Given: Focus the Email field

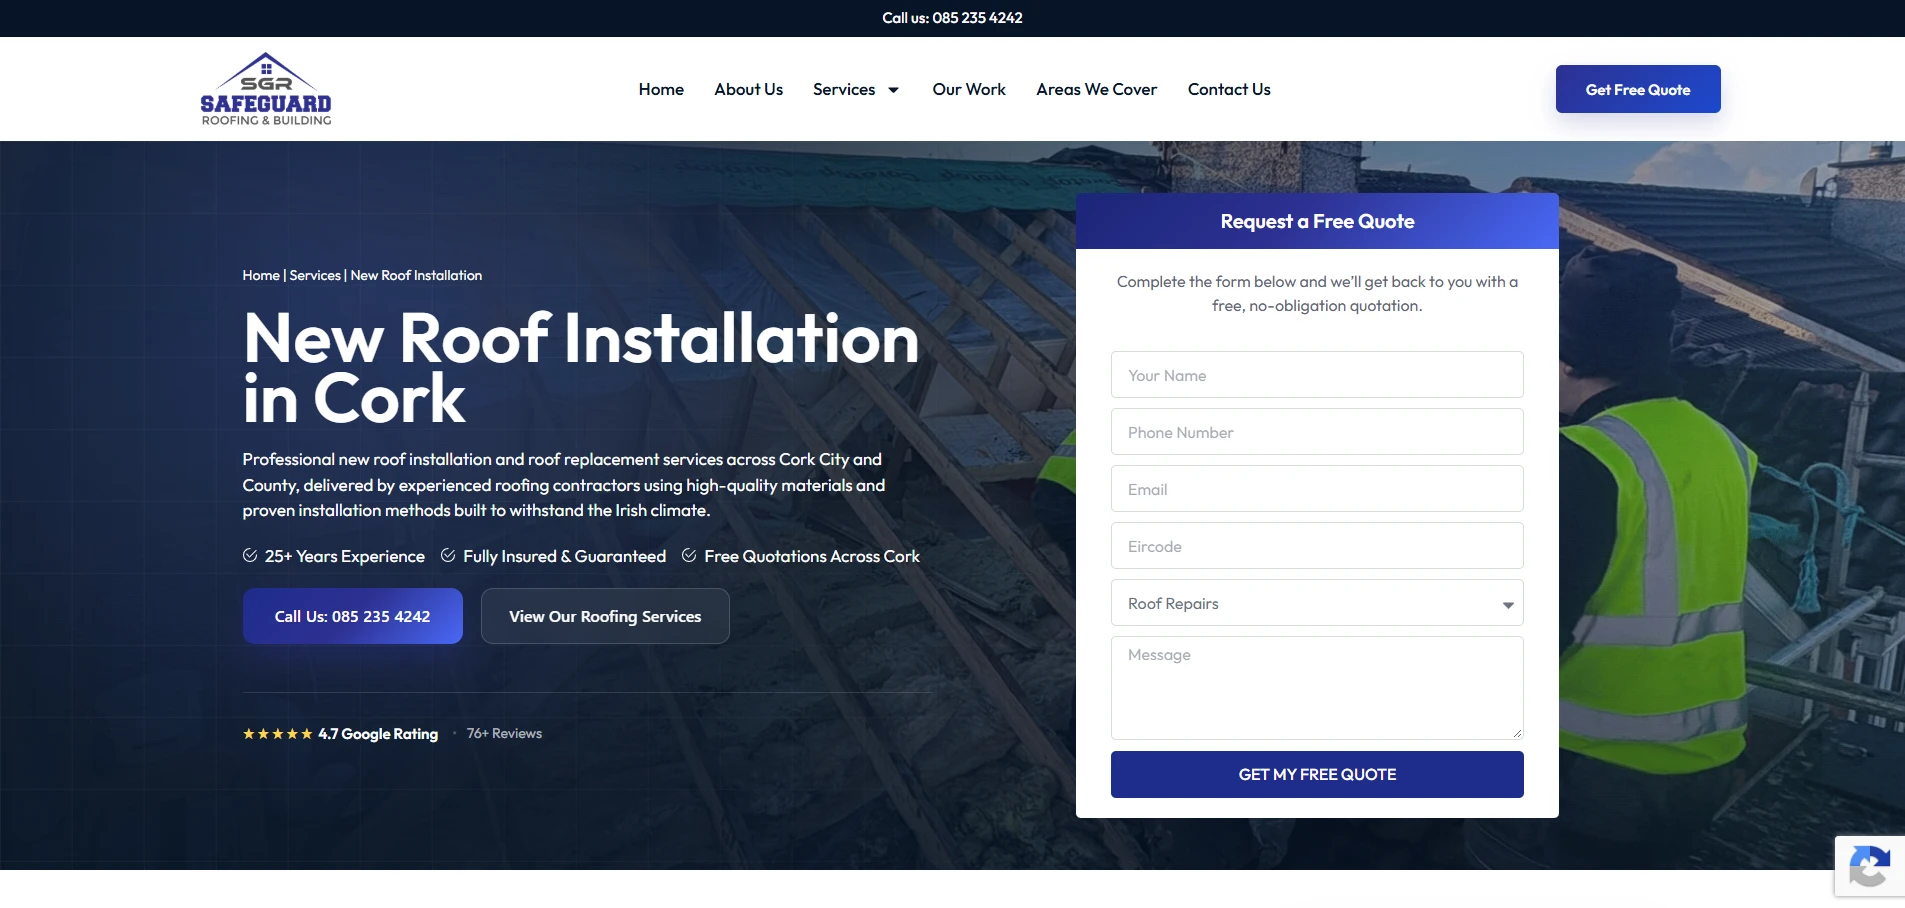Looking at the screenshot, I should 1317,489.
